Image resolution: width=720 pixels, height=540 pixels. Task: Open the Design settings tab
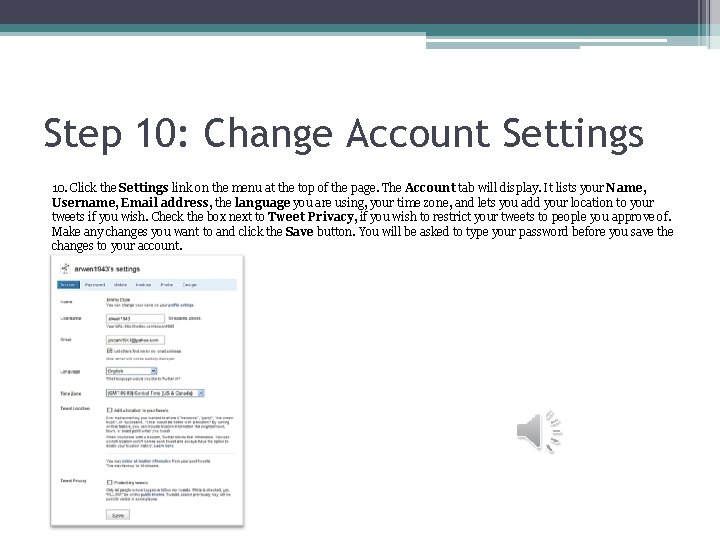click(x=190, y=285)
